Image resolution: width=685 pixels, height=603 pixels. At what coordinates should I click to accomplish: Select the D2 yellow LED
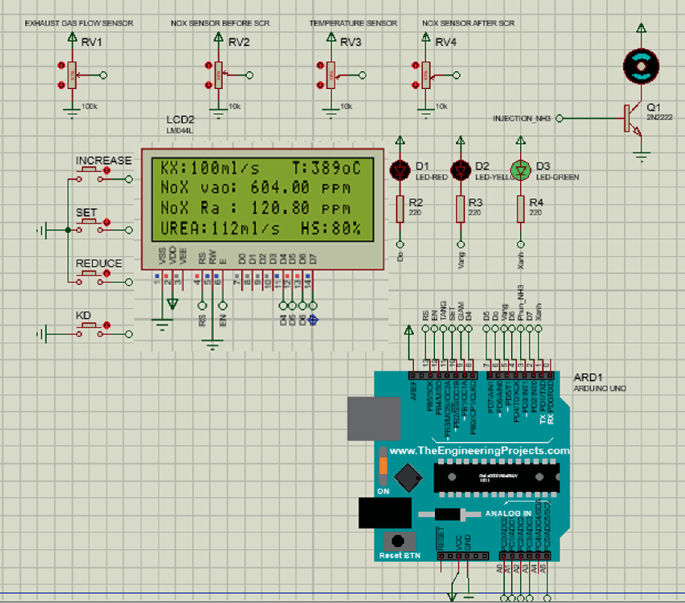460,168
